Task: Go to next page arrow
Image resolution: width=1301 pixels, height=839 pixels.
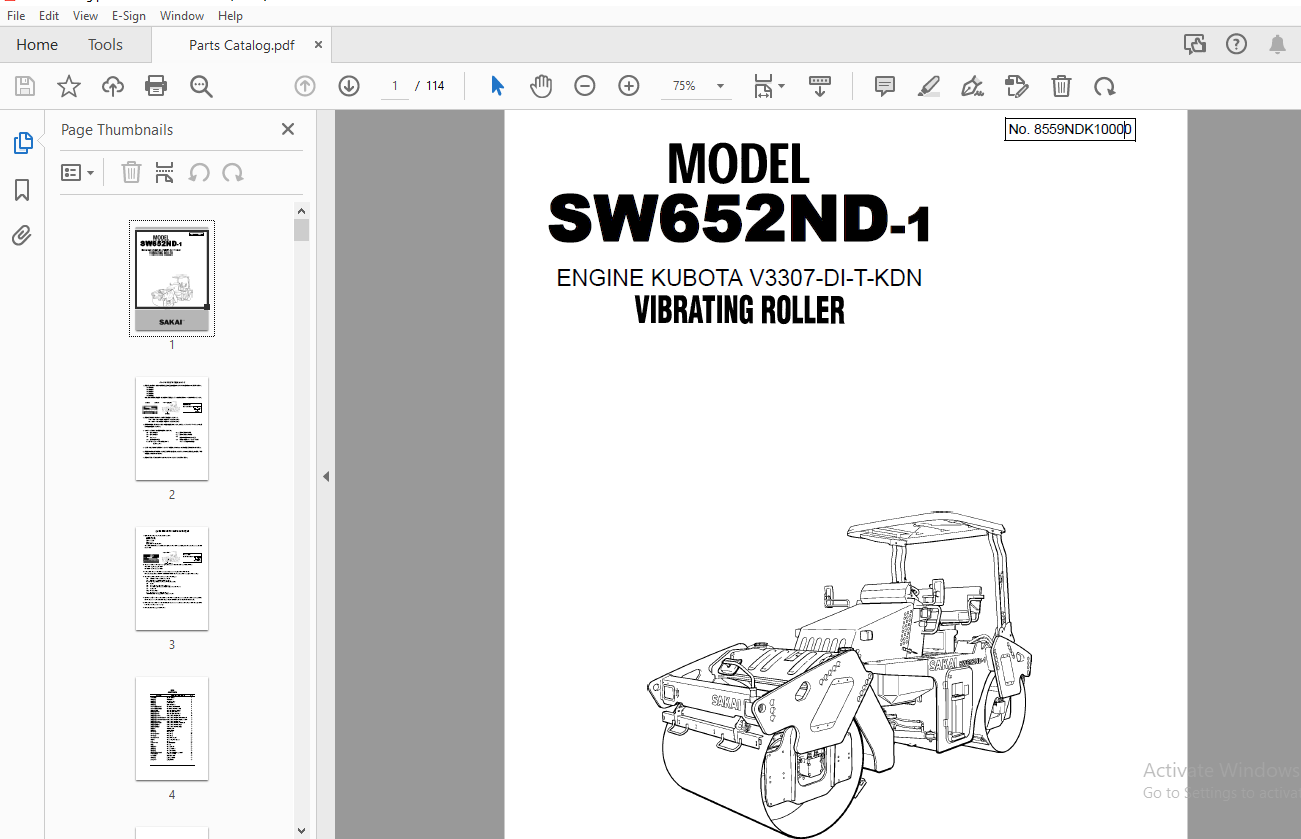Action: [349, 86]
